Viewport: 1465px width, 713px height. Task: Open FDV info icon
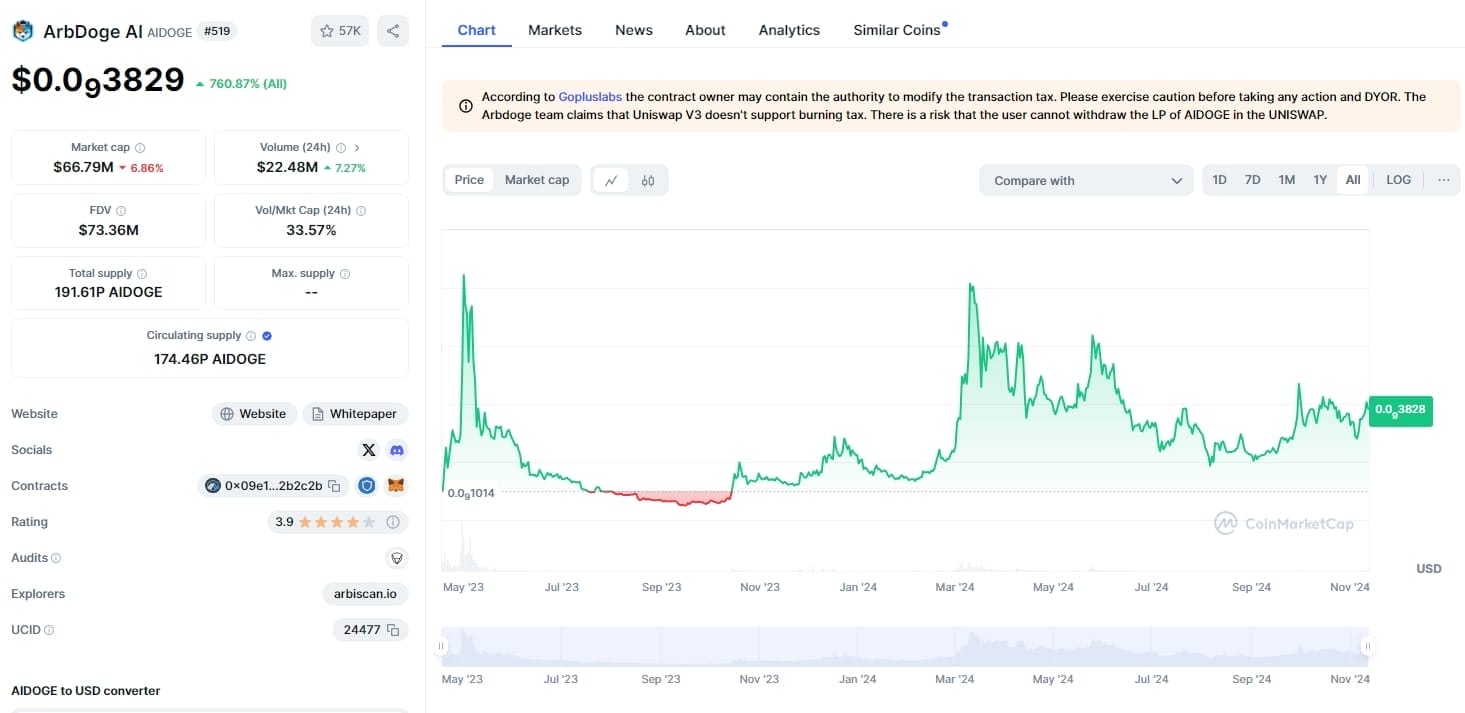121,211
